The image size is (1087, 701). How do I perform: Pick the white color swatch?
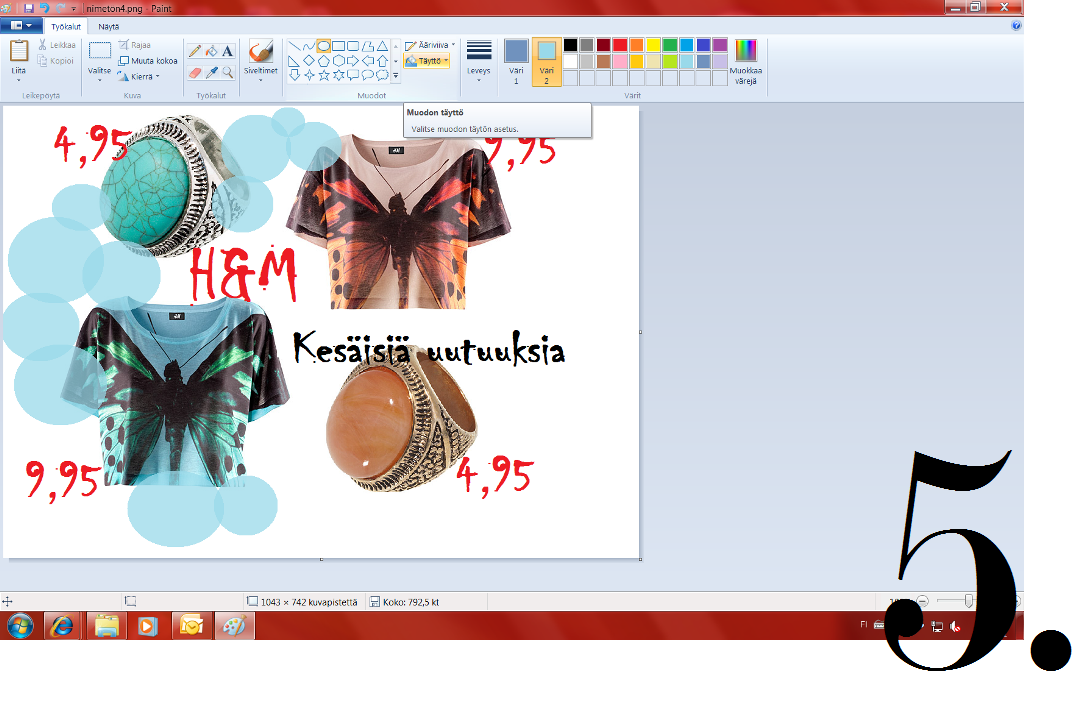point(571,62)
